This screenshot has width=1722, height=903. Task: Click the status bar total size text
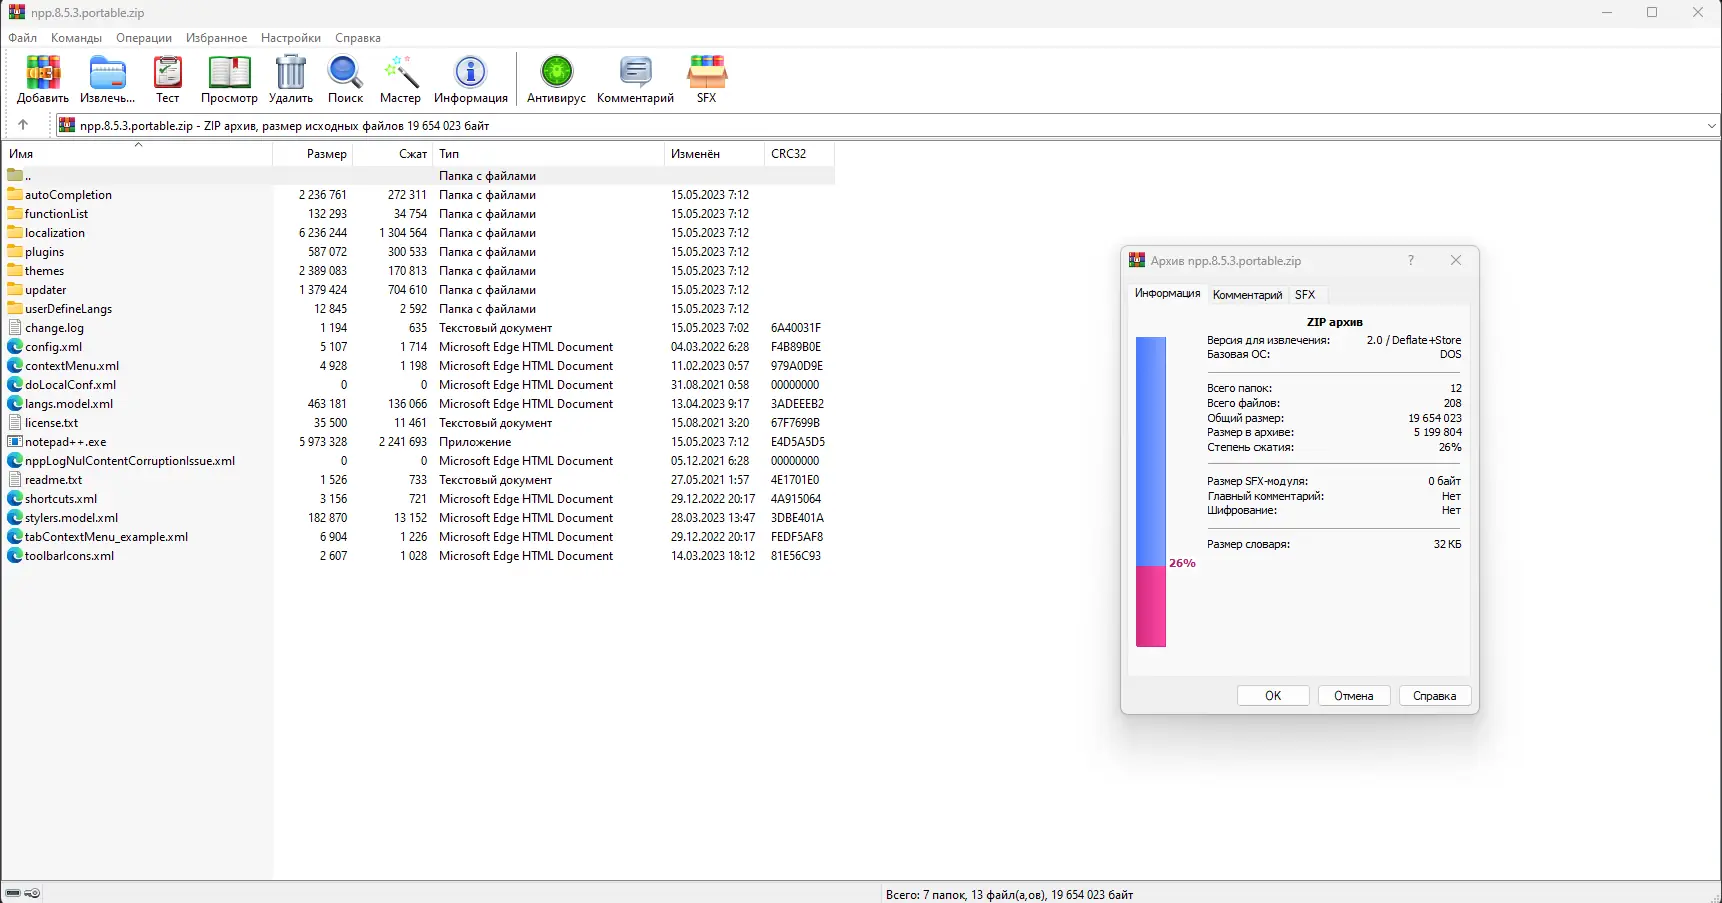pyautogui.click(x=1009, y=895)
